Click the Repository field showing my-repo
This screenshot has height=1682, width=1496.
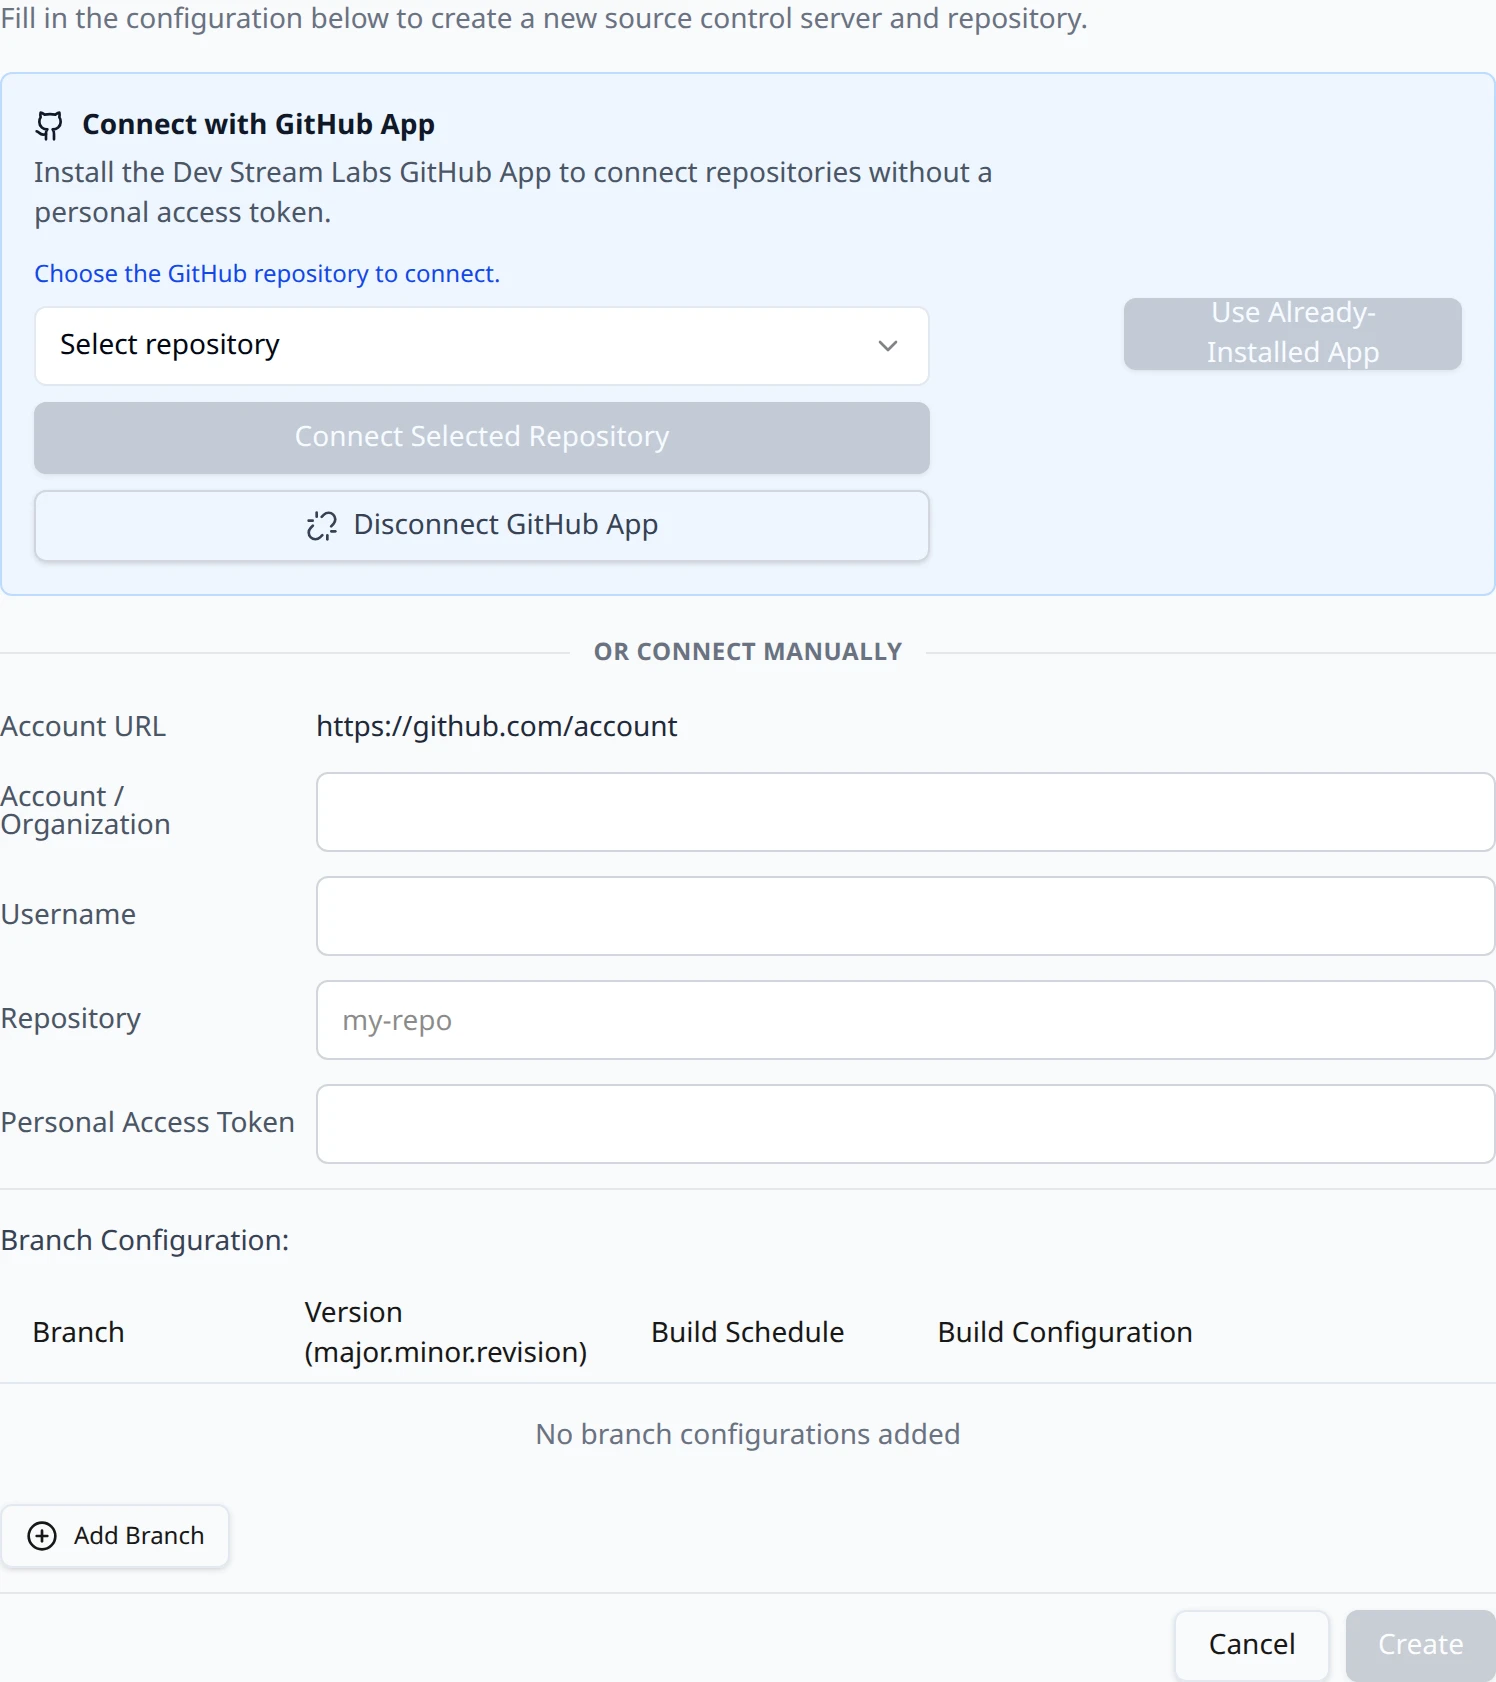905,1020
